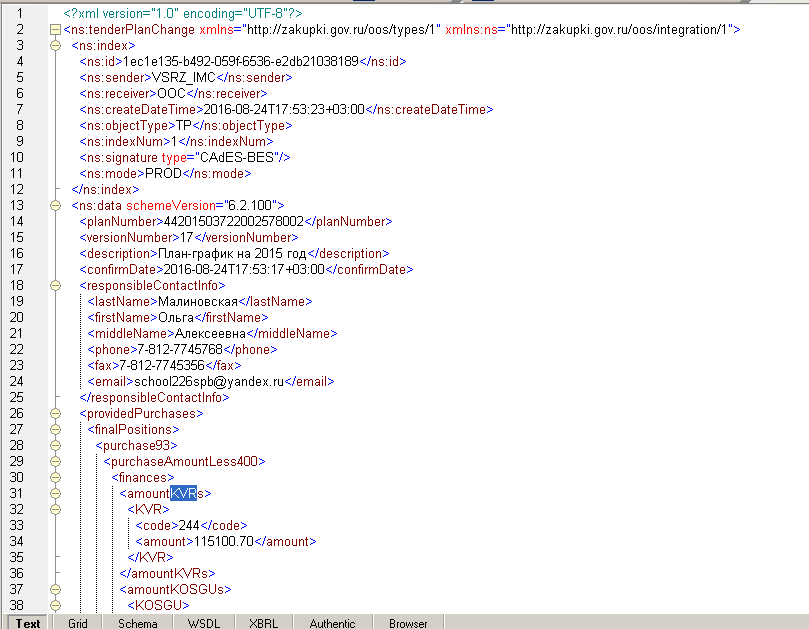Collapse the purchaseAmountLess400 fold marker

(x=55, y=462)
